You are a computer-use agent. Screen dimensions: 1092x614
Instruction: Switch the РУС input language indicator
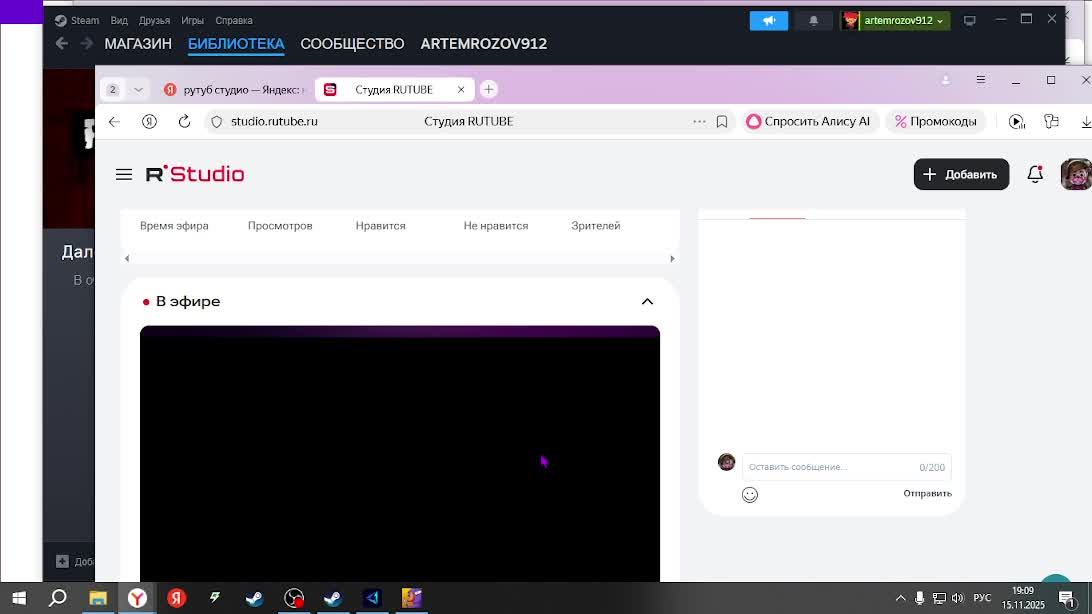click(982, 598)
